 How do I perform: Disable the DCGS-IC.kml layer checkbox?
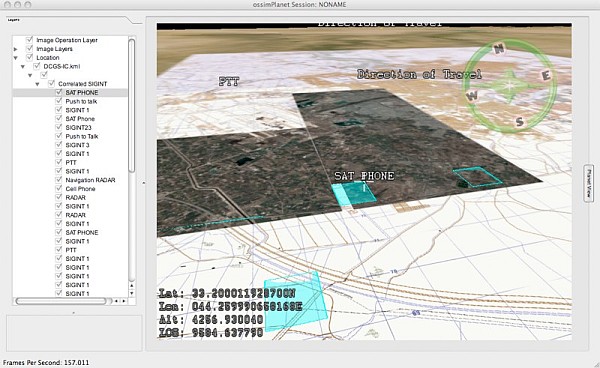(x=36, y=66)
